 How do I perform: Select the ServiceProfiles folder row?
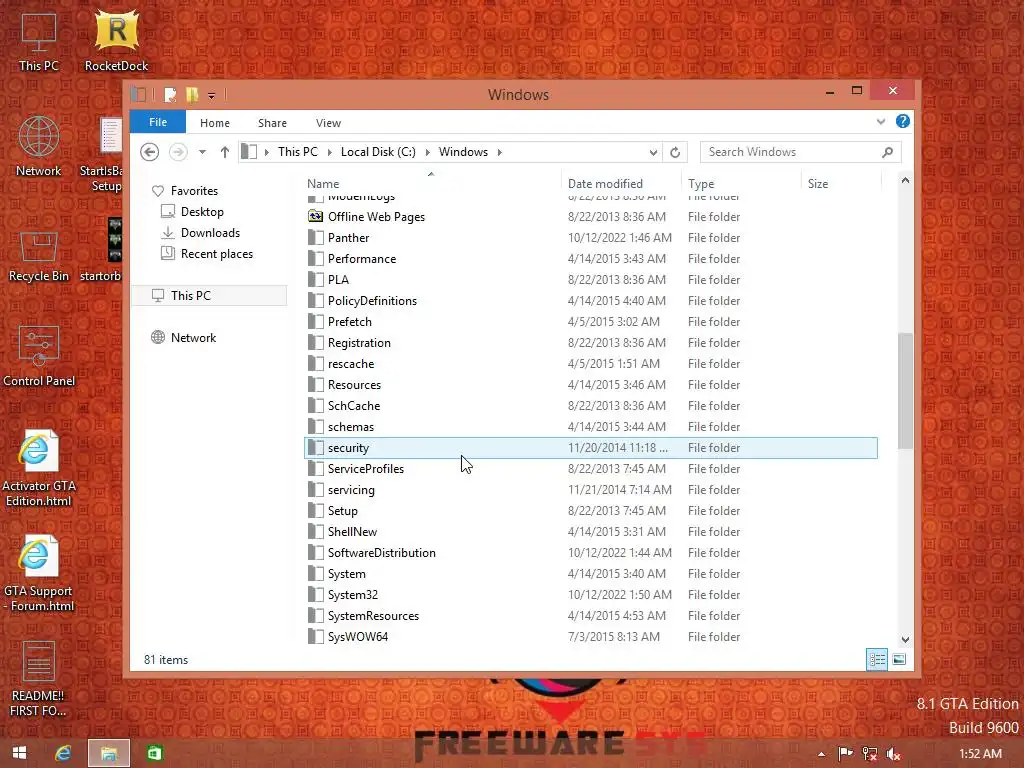(x=591, y=469)
